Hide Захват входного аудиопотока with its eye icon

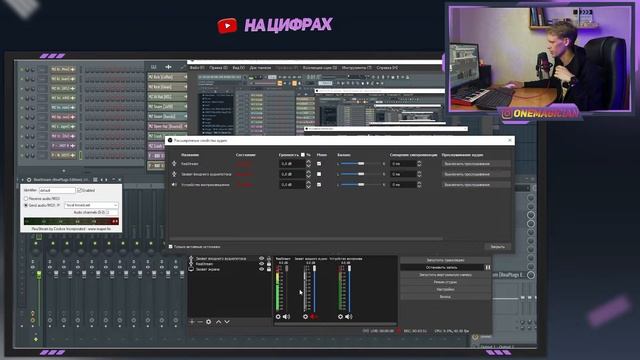(262, 259)
